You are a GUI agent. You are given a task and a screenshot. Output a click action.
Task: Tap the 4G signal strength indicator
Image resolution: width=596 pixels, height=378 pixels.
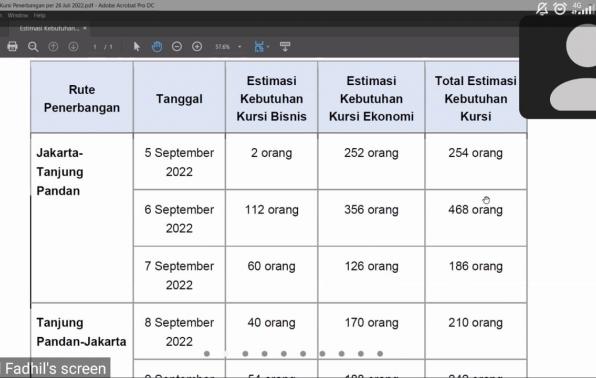[x=583, y=8]
